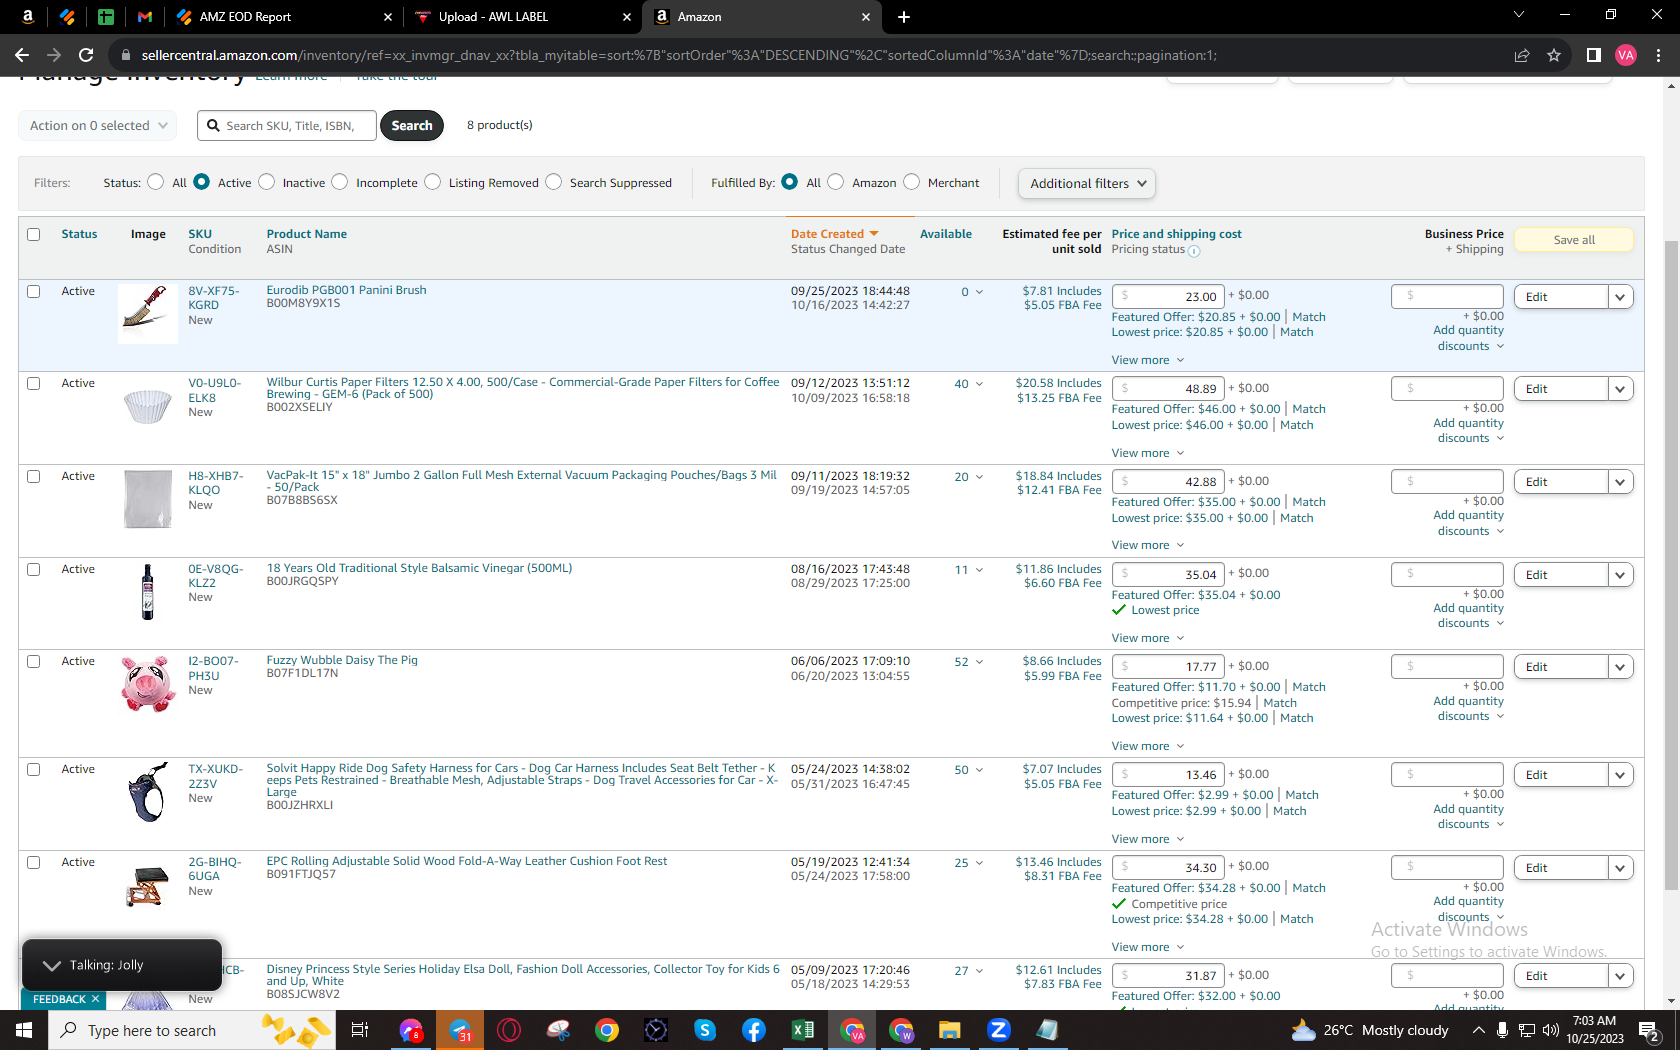The height and width of the screenshot is (1050, 1680).
Task: Expand View more for Fuzzy Wubble row
Action: [x=1148, y=746]
